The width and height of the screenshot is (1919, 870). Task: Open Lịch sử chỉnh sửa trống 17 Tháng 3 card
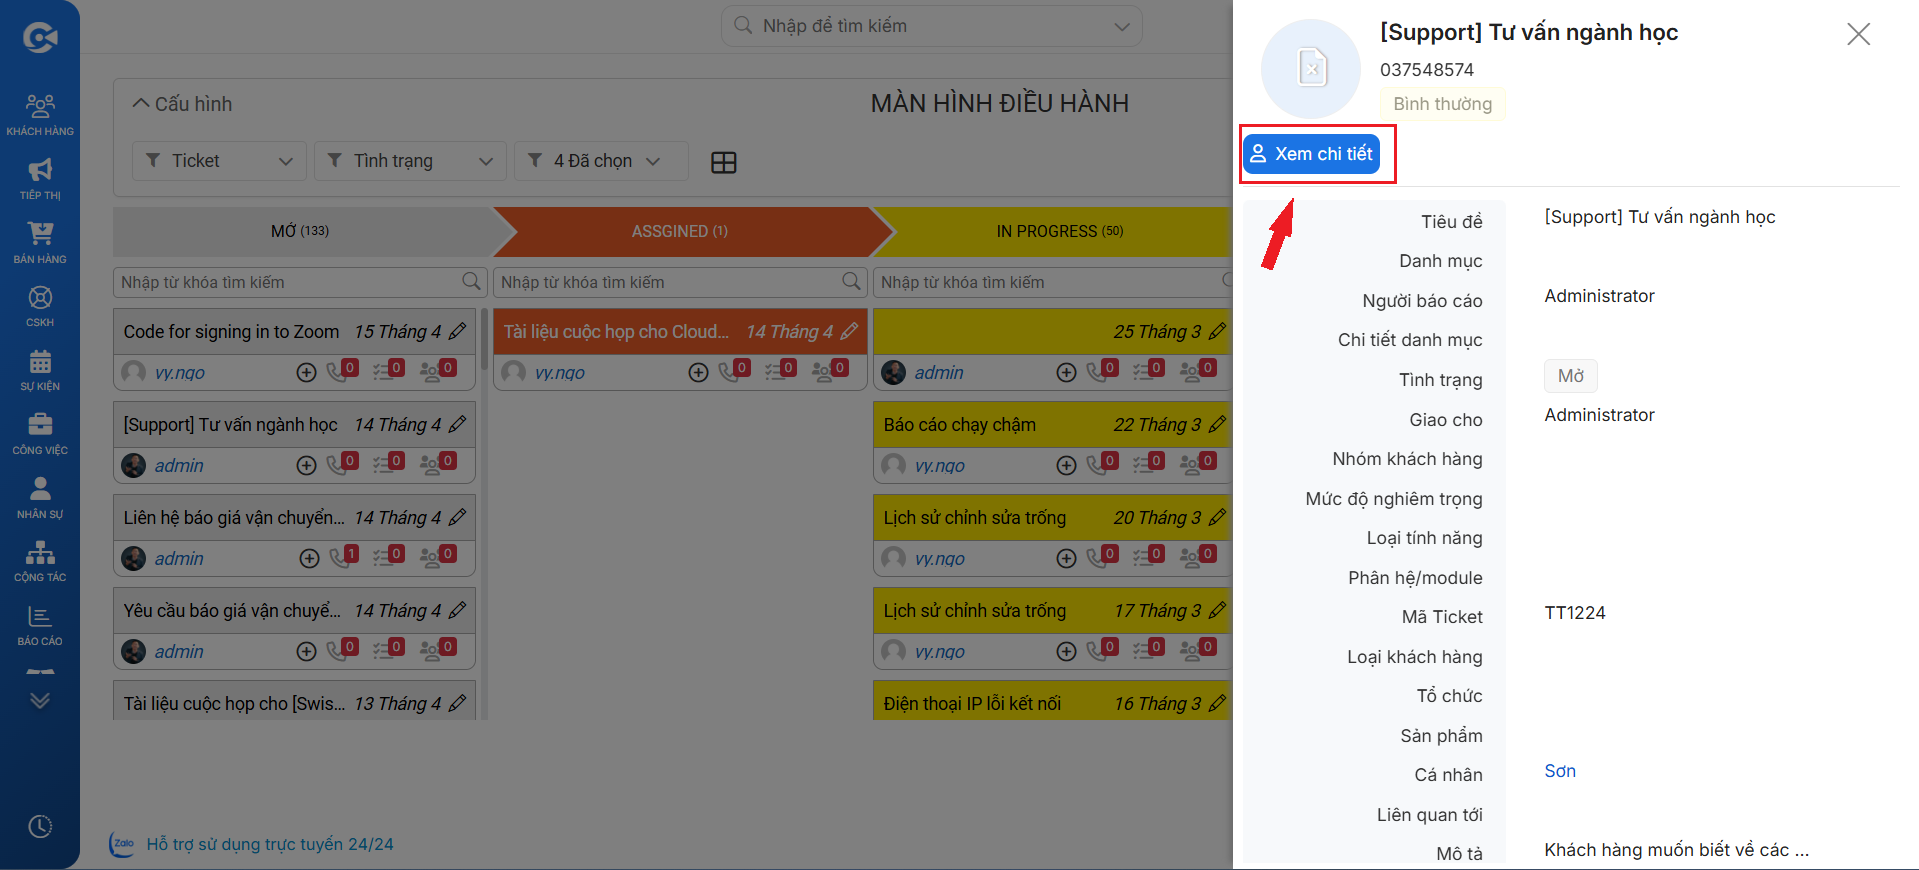(975, 610)
